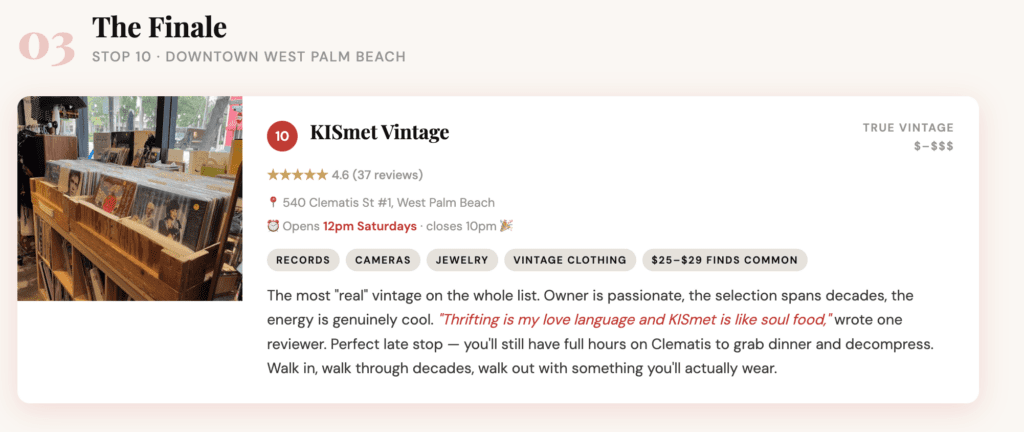Screen dimensions: 1024x432
Task: Click the $–$$$ price range
Action: [933, 146]
